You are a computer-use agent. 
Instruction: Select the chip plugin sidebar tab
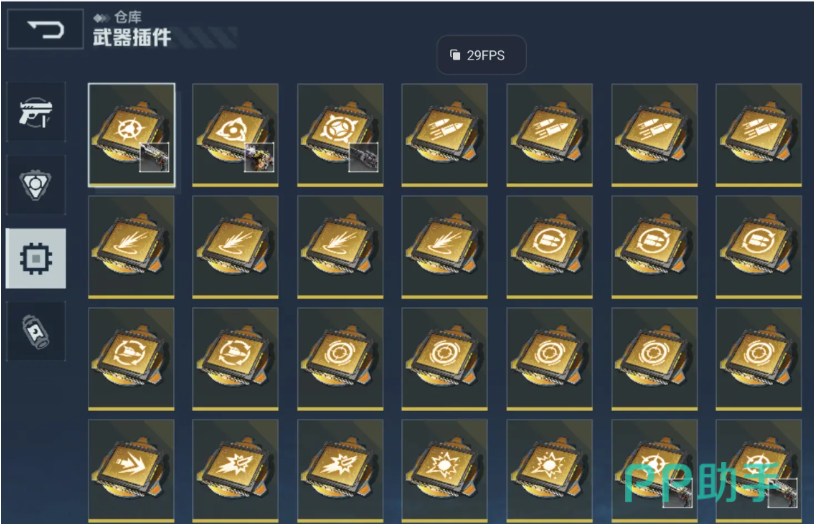(x=36, y=258)
